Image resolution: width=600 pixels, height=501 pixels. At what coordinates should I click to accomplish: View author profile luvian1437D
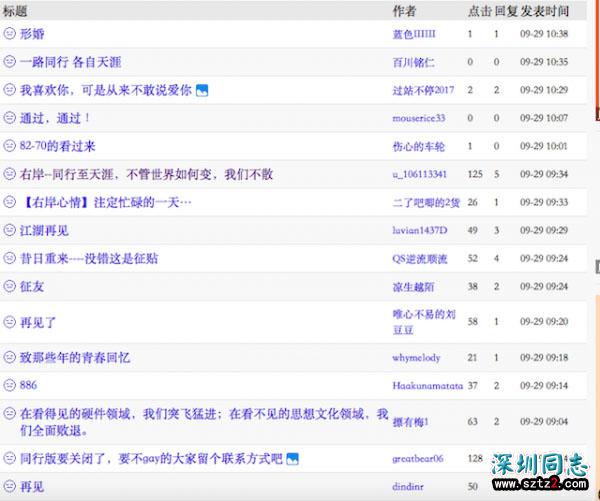click(420, 230)
